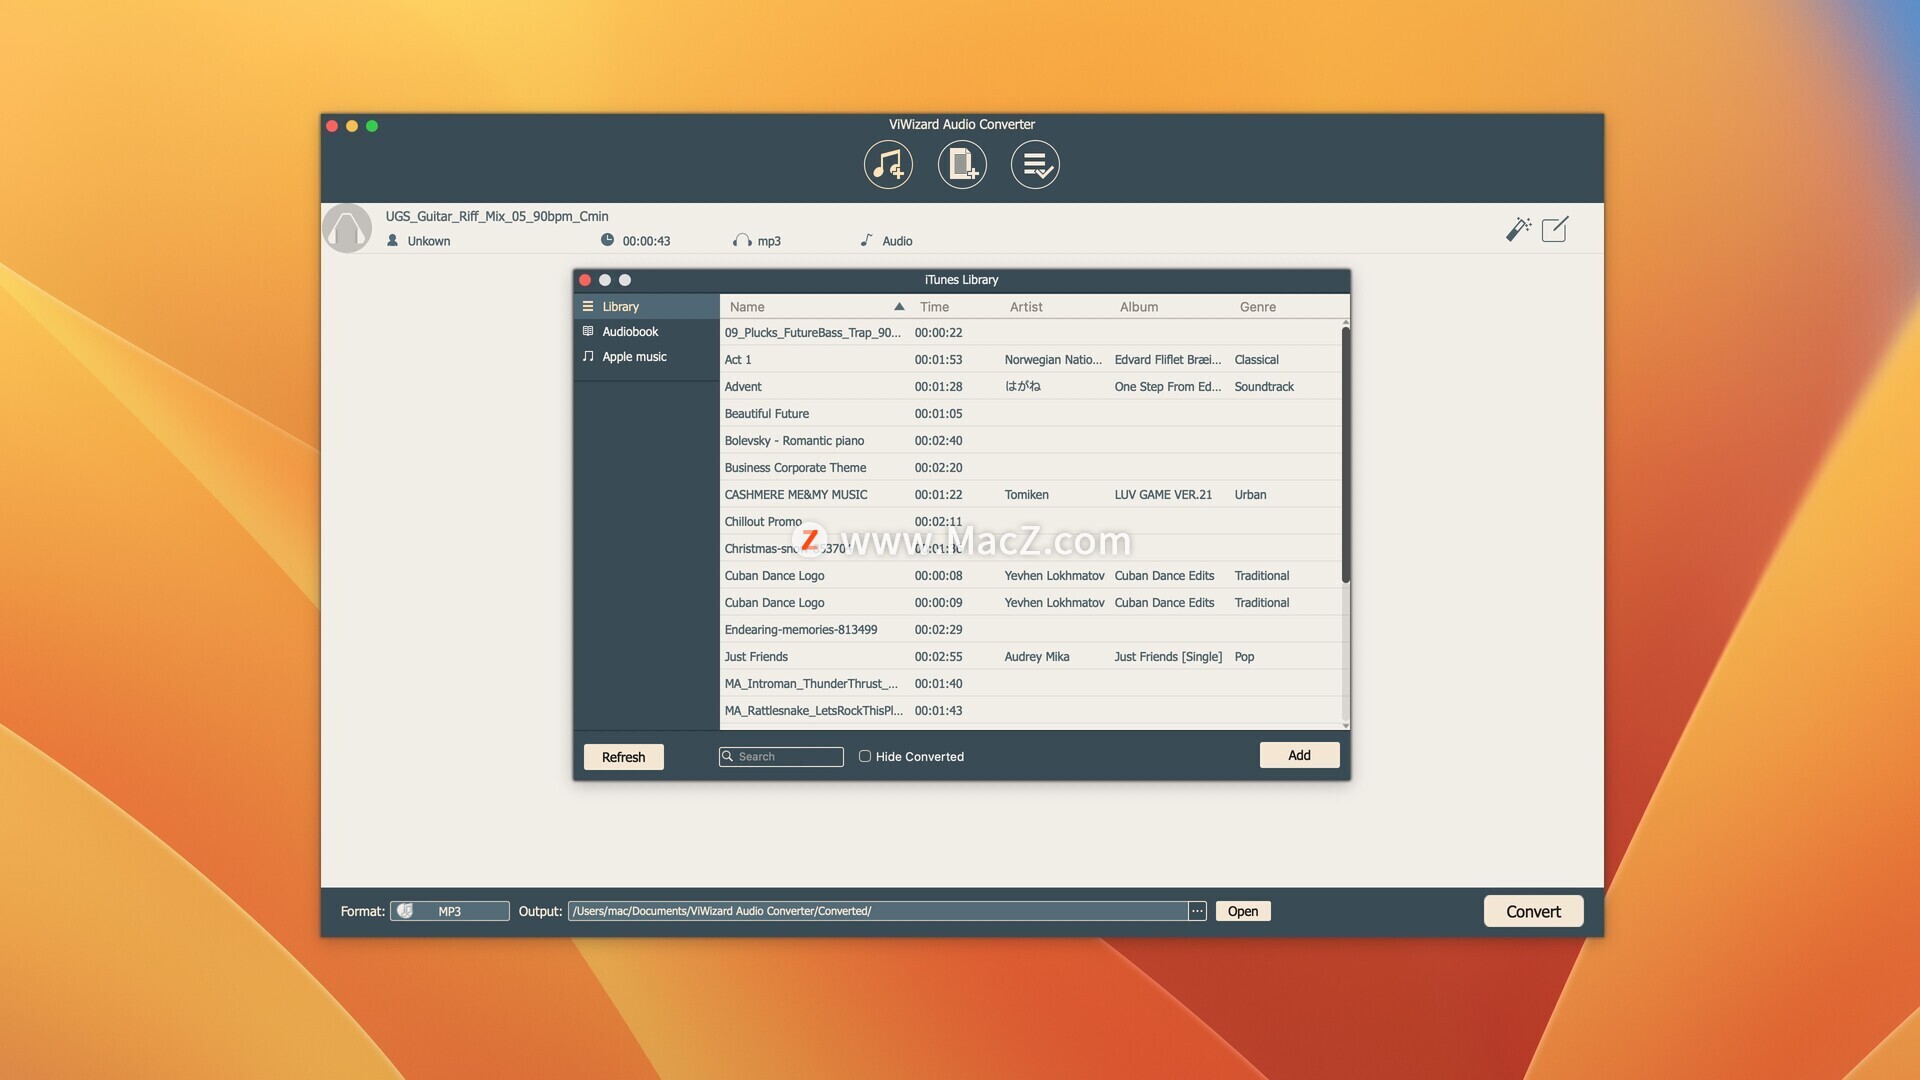Screen dimensions: 1920x1080
Task: Select Cuban Dance Logo 00:00:08 track
Action: [x=1030, y=575]
